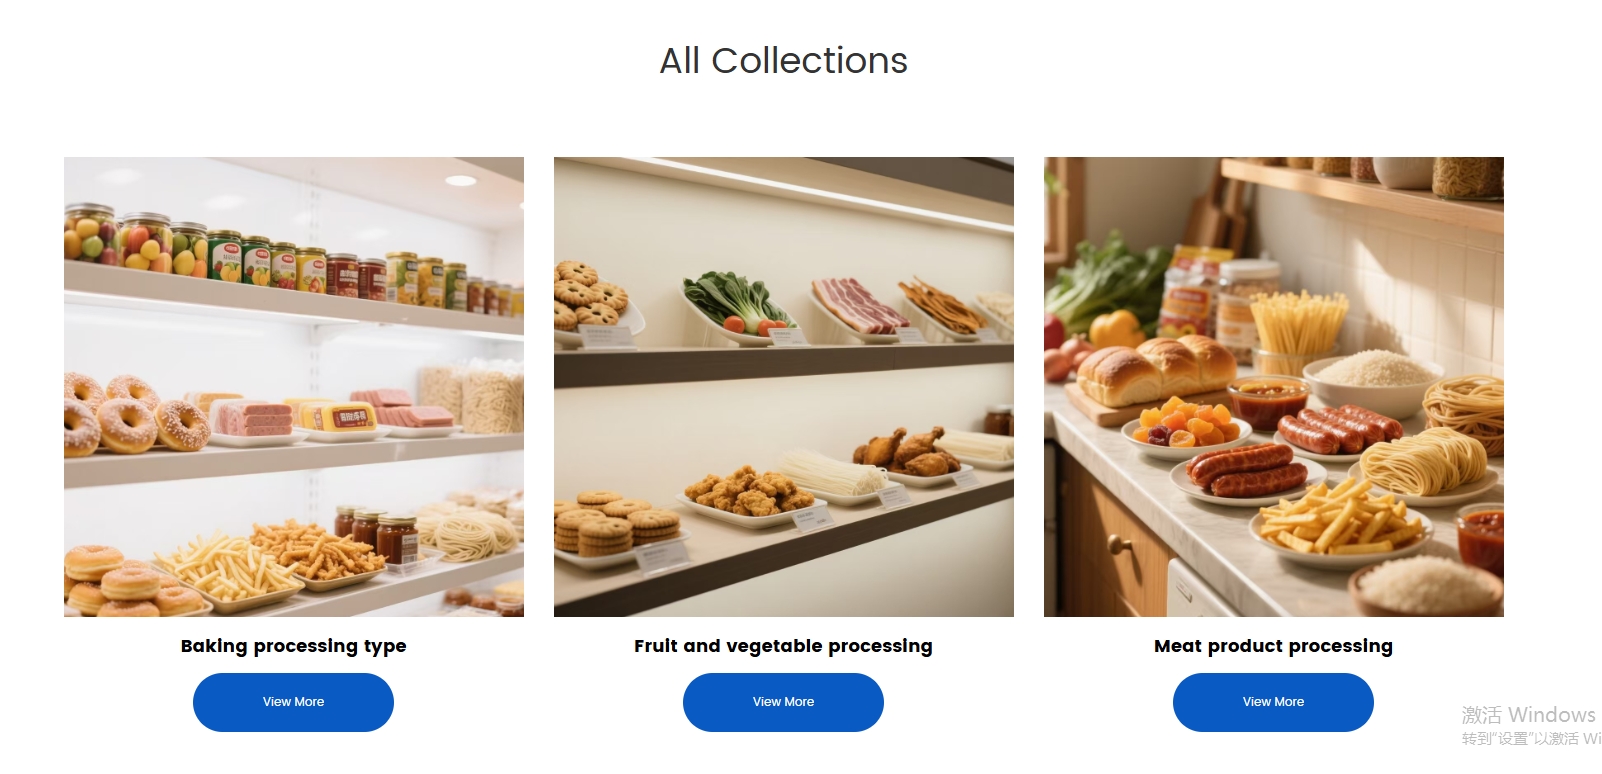Select the Baking processing type title link
Screen dimensions: 1602x774
[294, 646]
